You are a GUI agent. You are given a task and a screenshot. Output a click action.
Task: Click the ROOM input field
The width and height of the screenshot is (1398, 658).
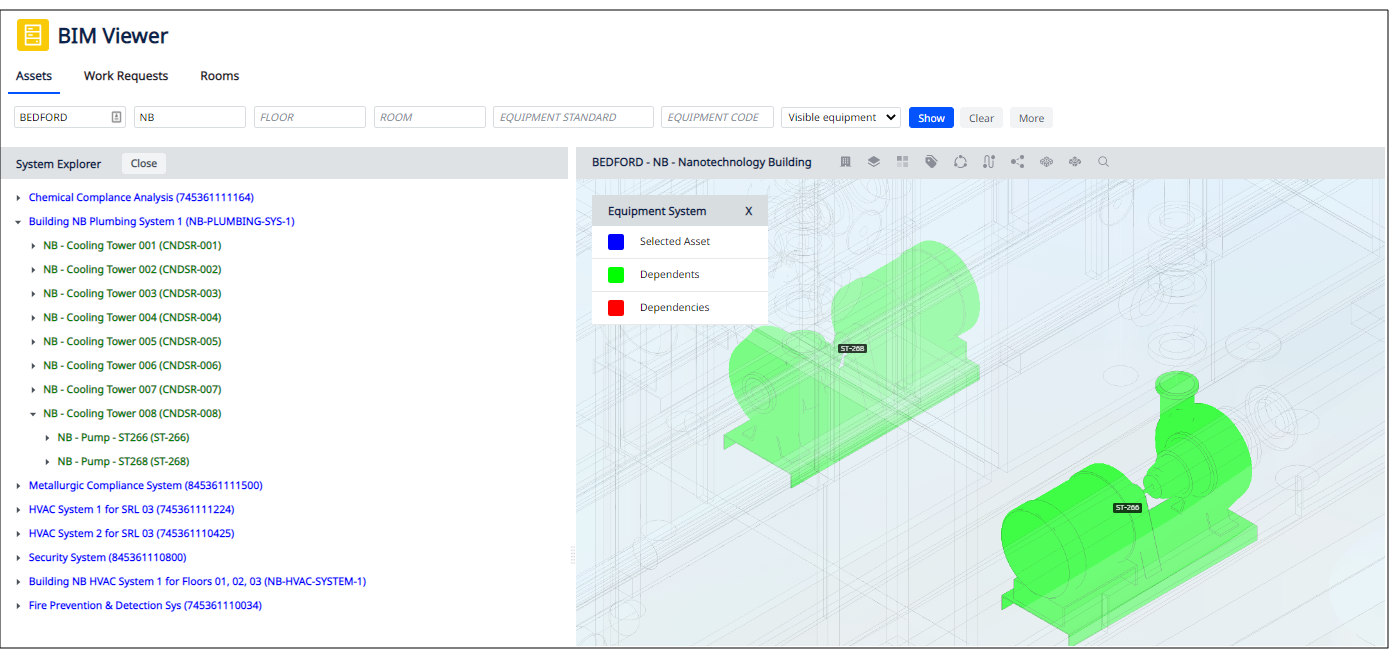click(x=430, y=117)
